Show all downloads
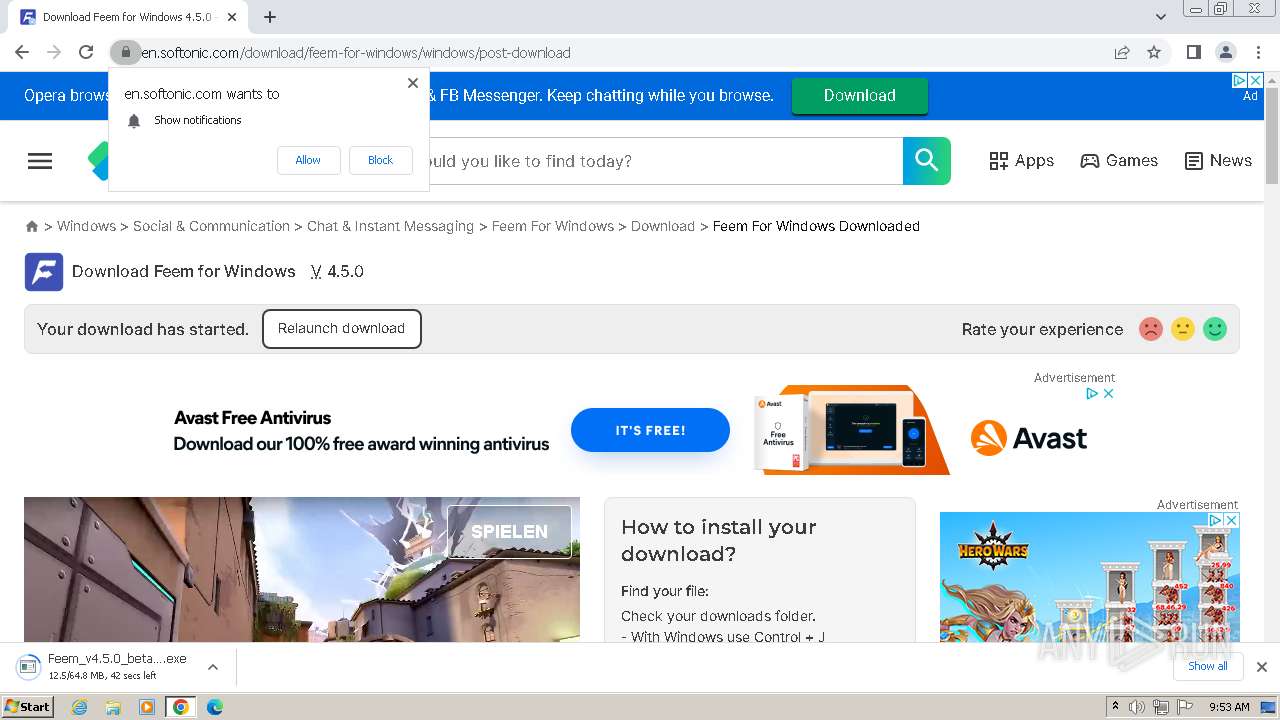1280x720 pixels. (x=1208, y=667)
